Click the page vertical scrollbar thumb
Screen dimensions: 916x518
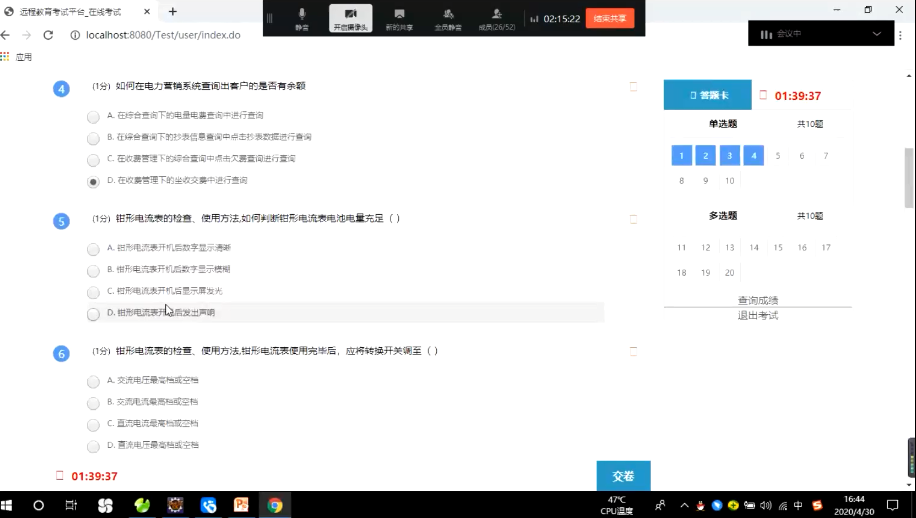pos(909,175)
